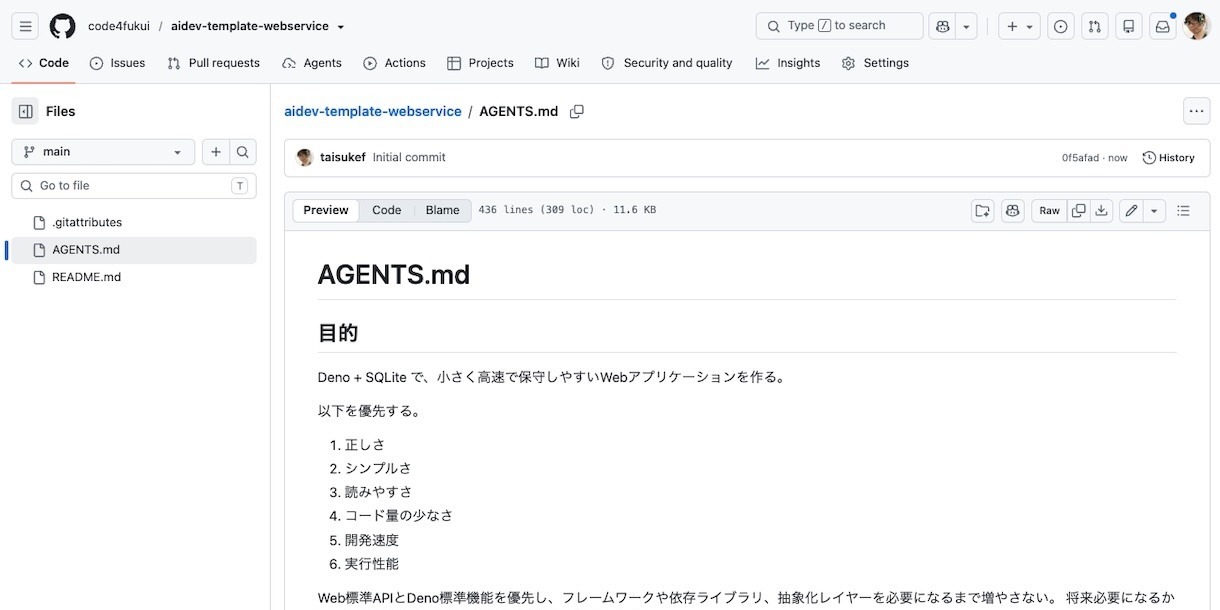Viewport: 1220px width, 610px height.
Task: Open the Wiki tab
Action: (557, 63)
